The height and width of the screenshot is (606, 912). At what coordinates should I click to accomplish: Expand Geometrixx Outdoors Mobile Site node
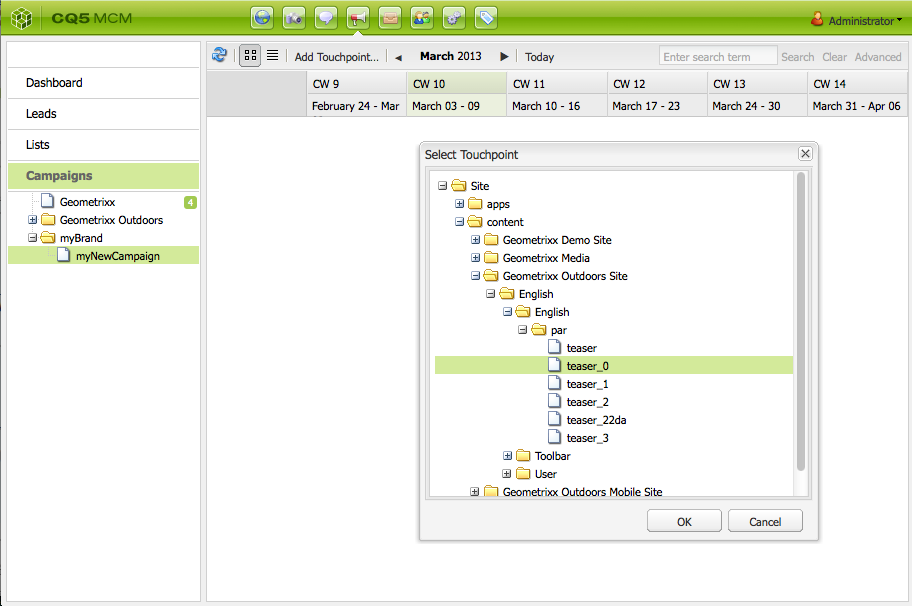pyautogui.click(x=475, y=491)
